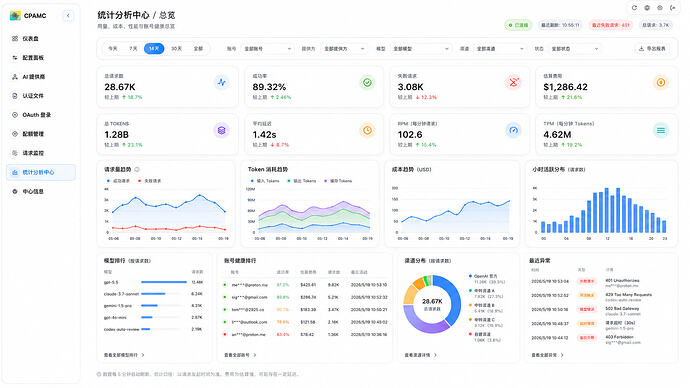Image resolution: width=690 pixels, height=388 pixels.
Task: Toggle the 成功请求 legend in the request trend chart
Action: [x=118, y=181]
